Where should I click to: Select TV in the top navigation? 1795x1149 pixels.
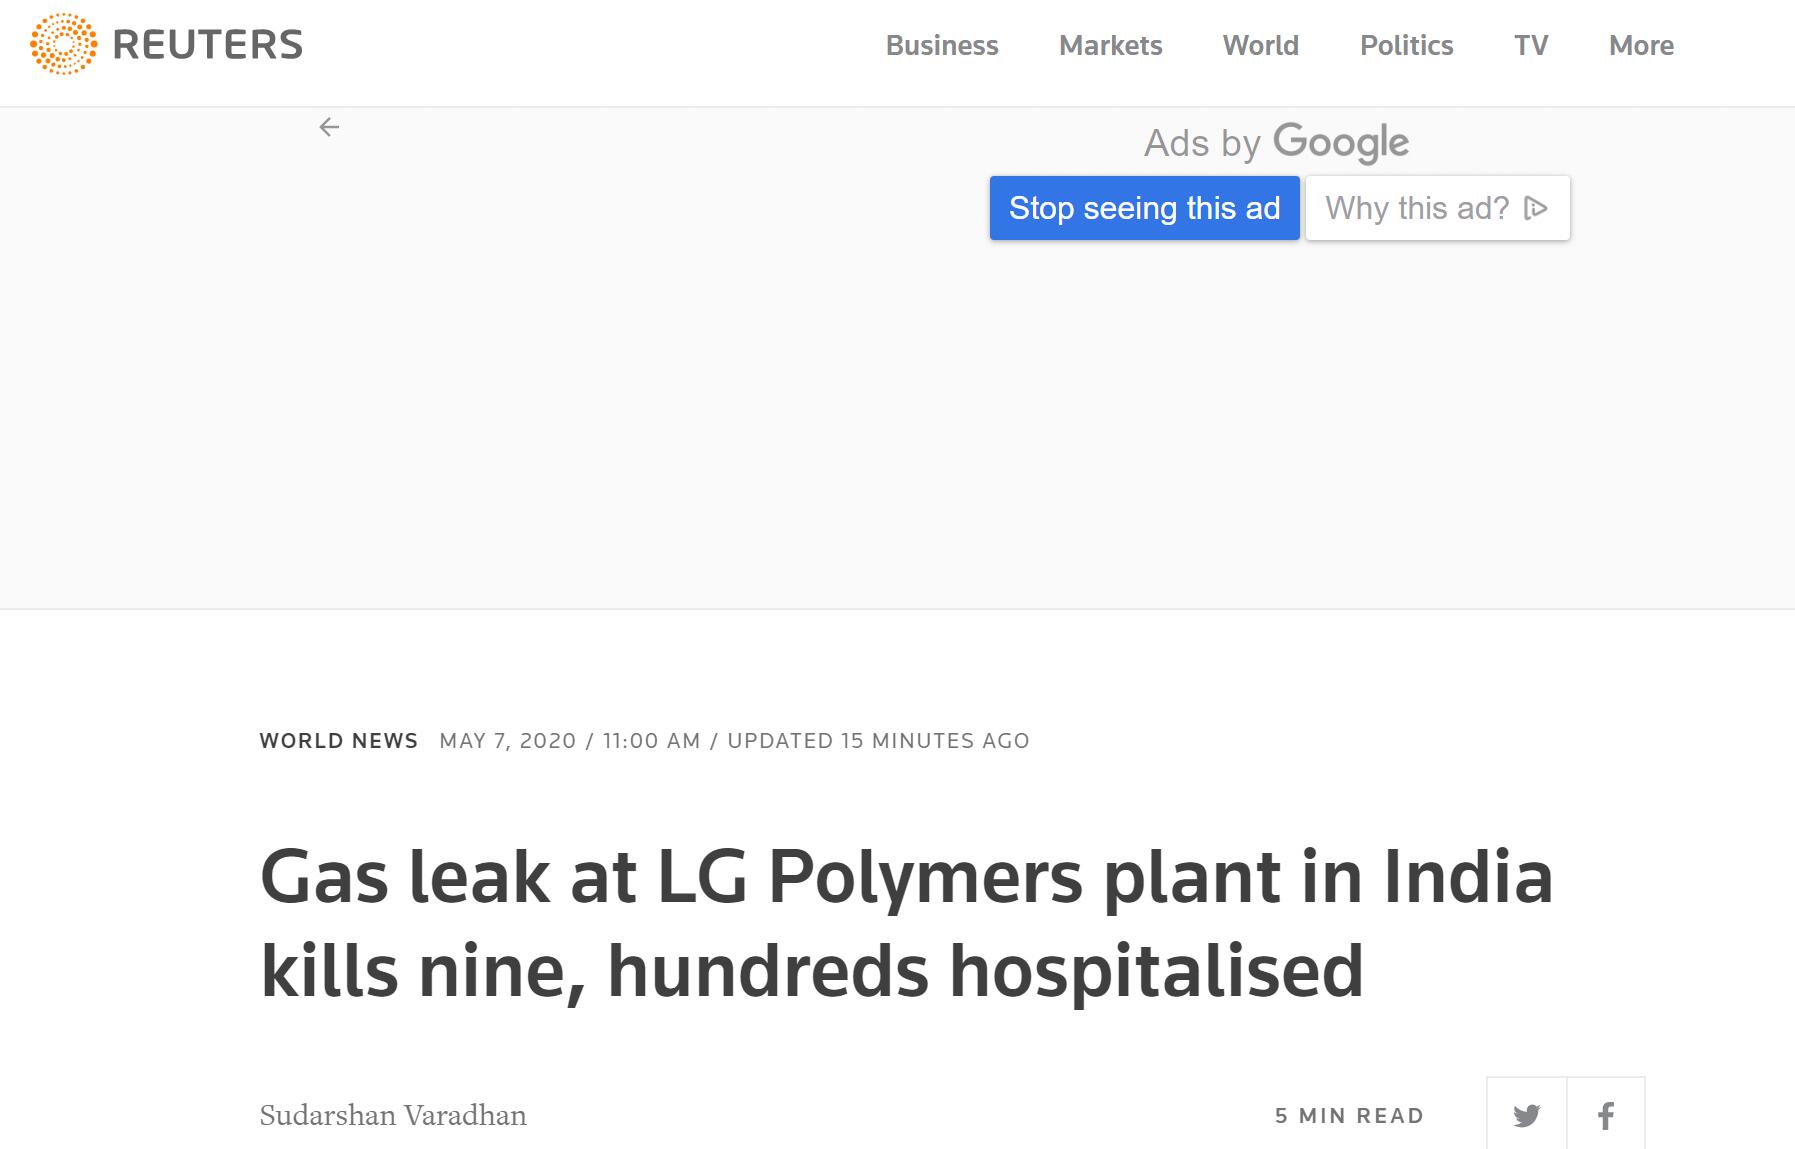pyautogui.click(x=1531, y=45)
